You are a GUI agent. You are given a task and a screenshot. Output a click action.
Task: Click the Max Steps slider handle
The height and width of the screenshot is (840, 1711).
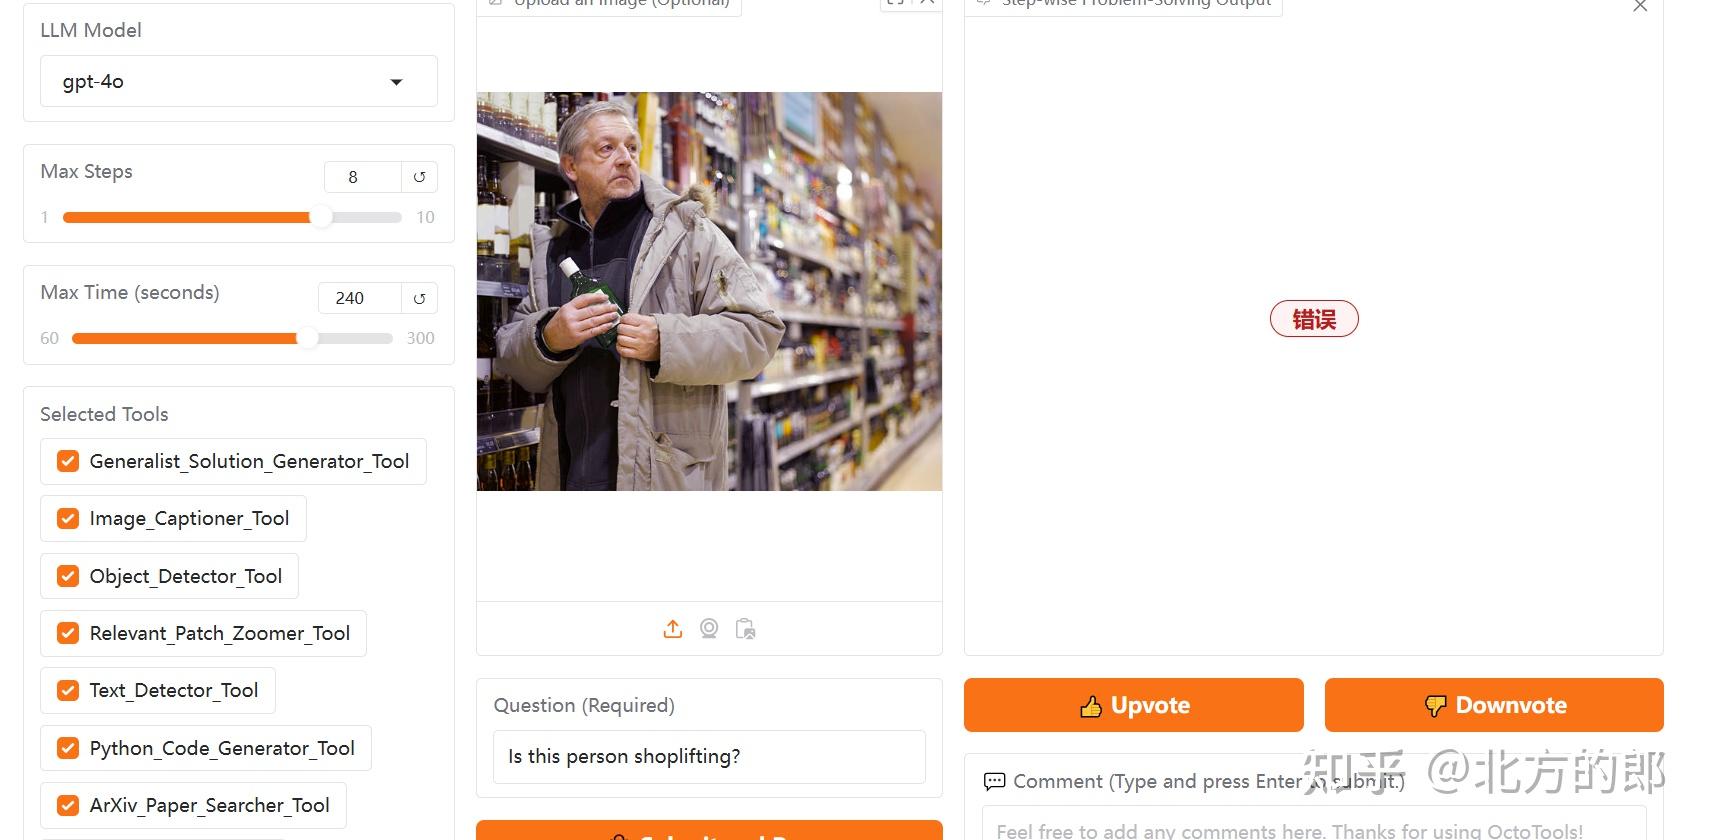[x=320, y=217]
